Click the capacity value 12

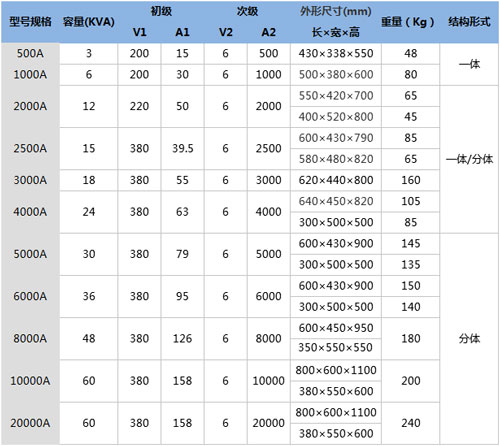point(89,106)
